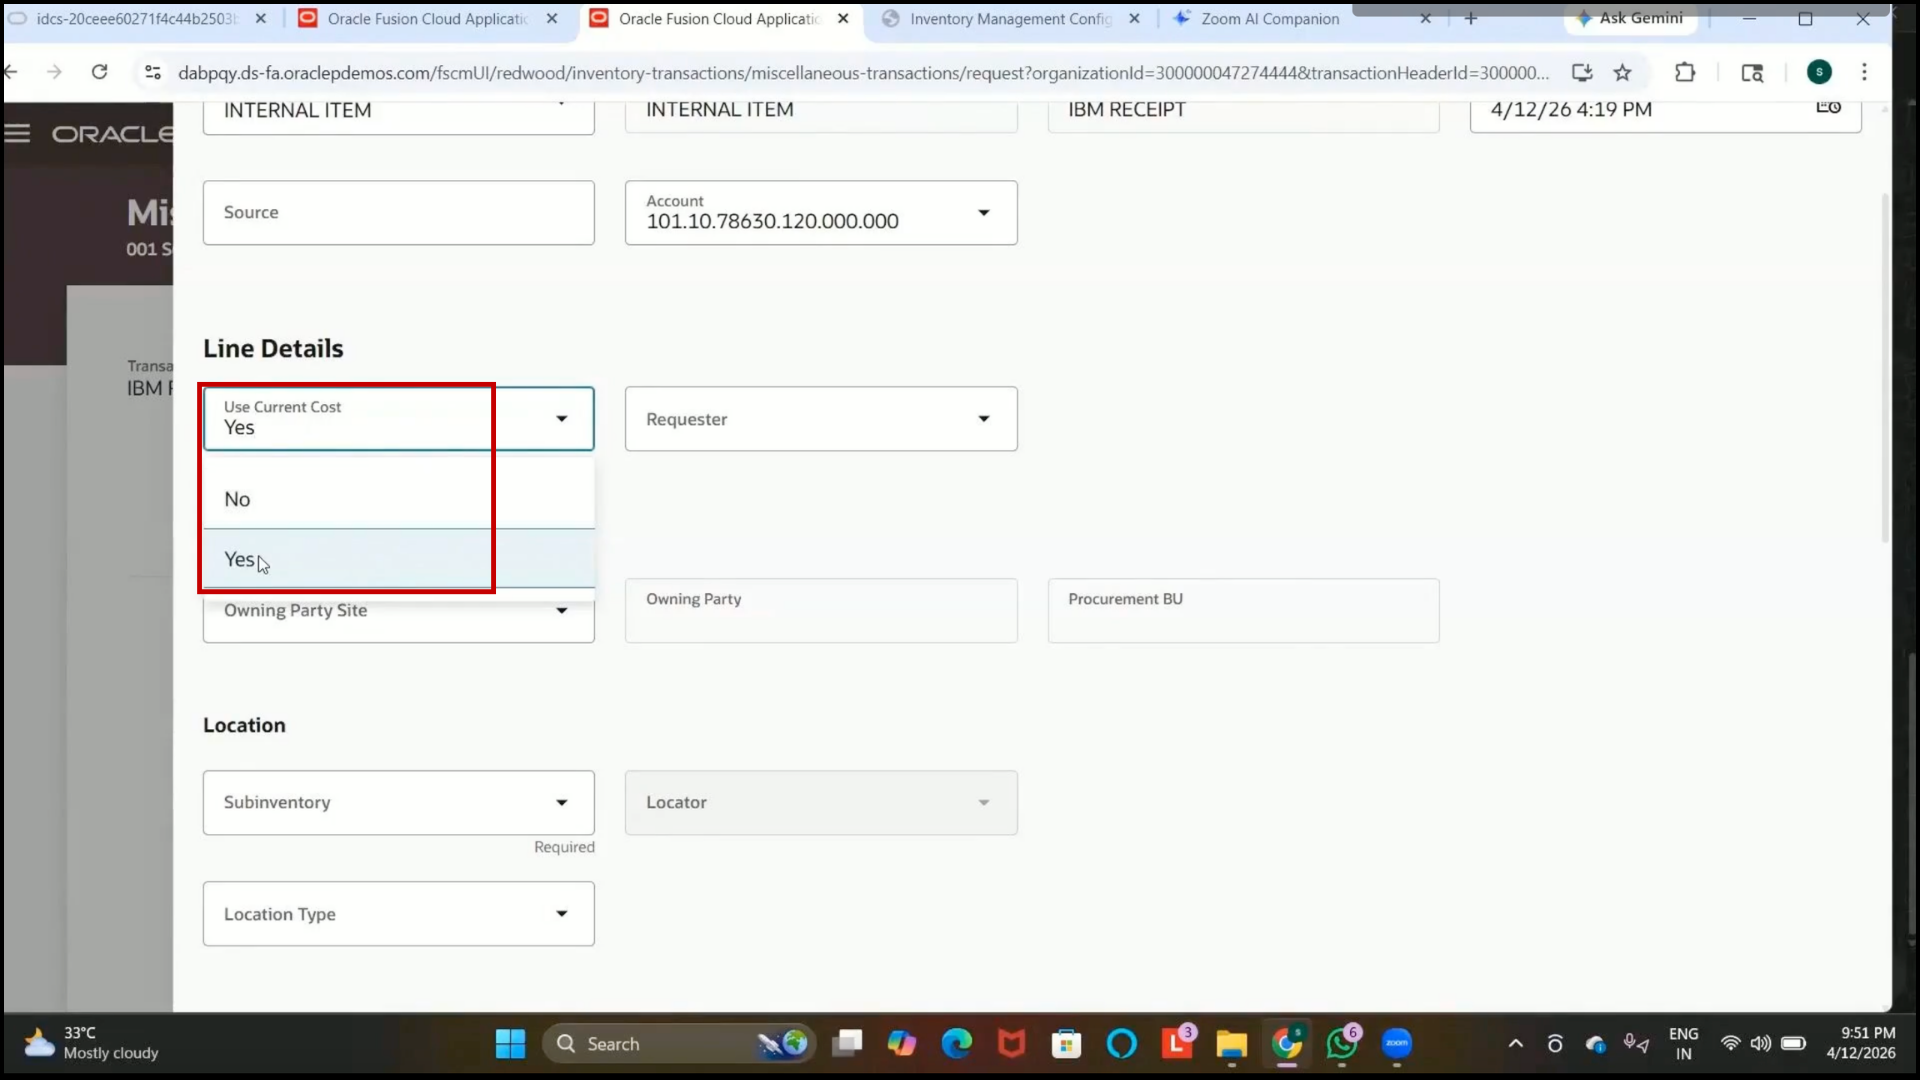Open McAfee from the taskbar
This screenshot has width=1920, height=1080.
click(x=1011, y=1044)
